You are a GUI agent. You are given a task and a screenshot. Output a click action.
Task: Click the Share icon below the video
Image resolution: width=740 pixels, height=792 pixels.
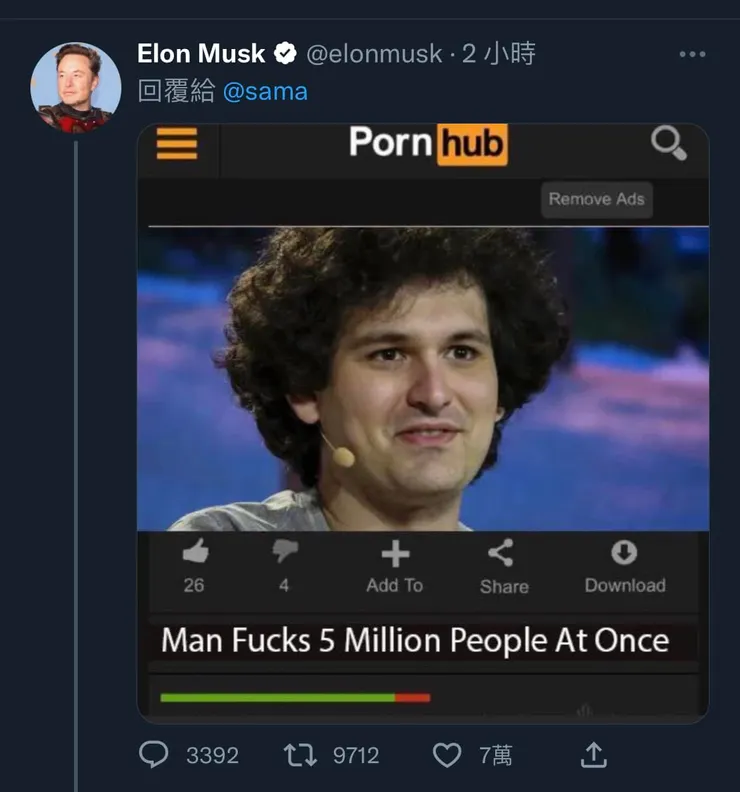501,552
